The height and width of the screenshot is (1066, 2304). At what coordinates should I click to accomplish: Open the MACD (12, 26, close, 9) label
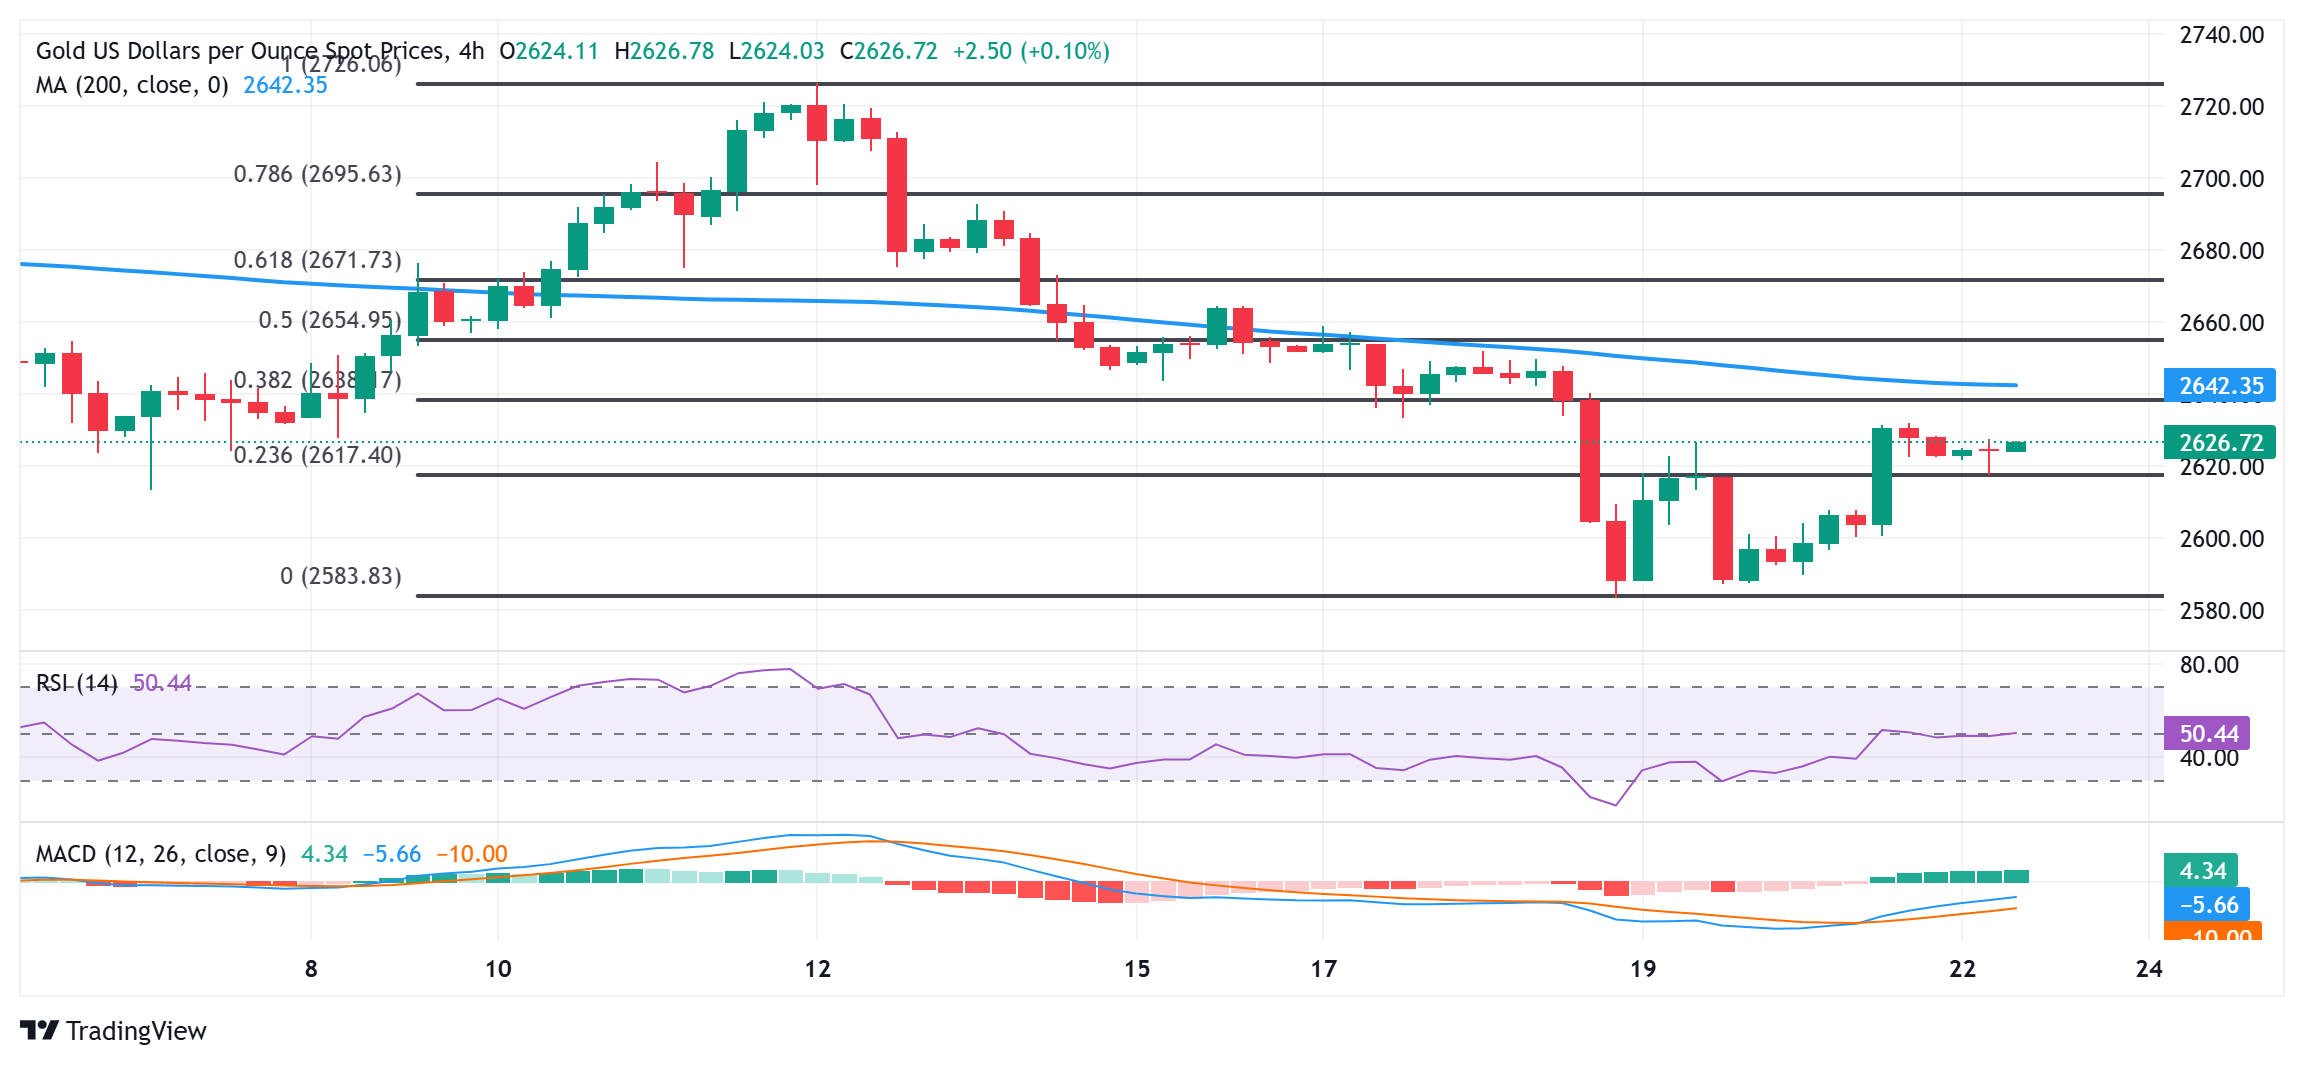(x=161, y=854)
